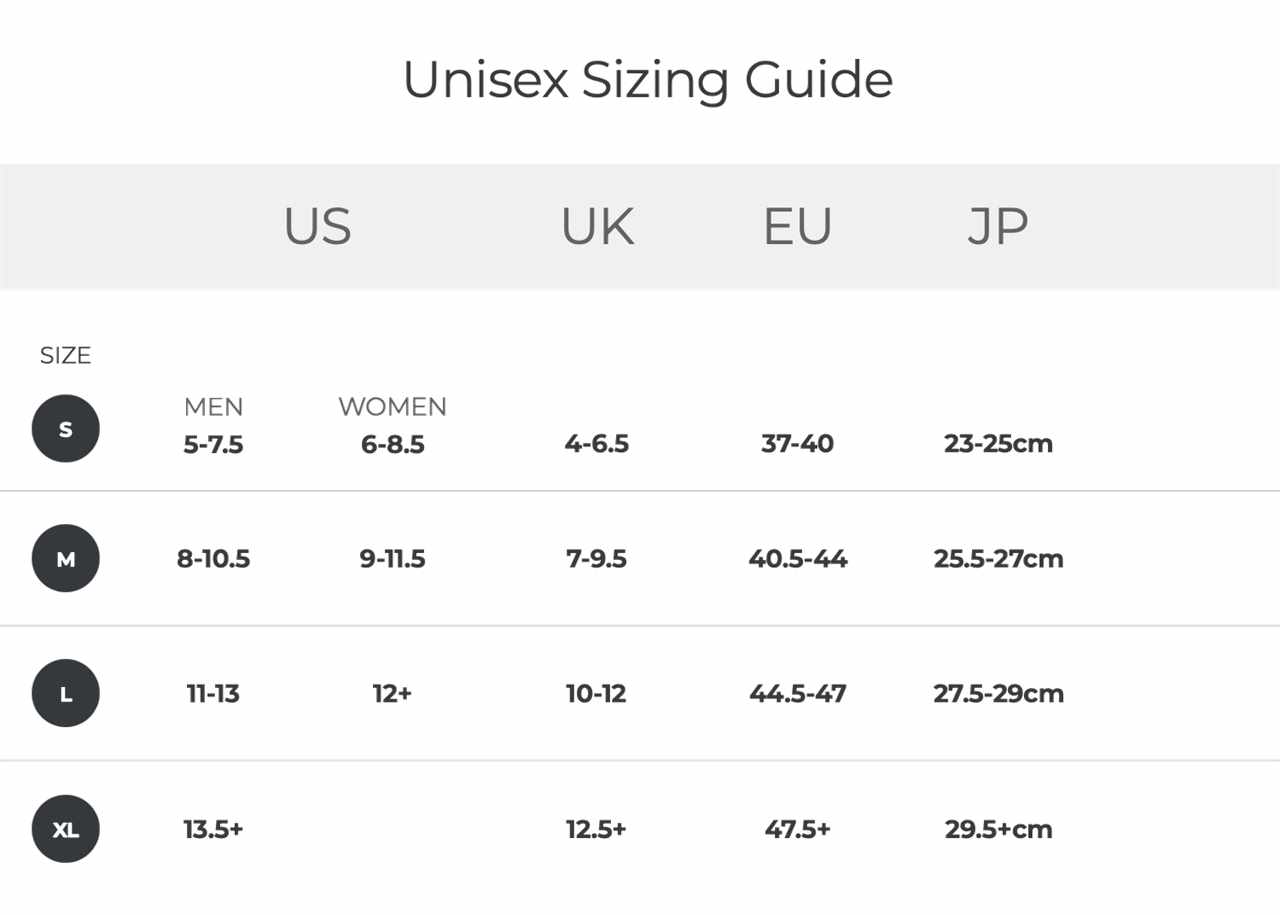Click women's US size 12+ value
This screenshot has width=1280, height=915.
click(392, 693)
